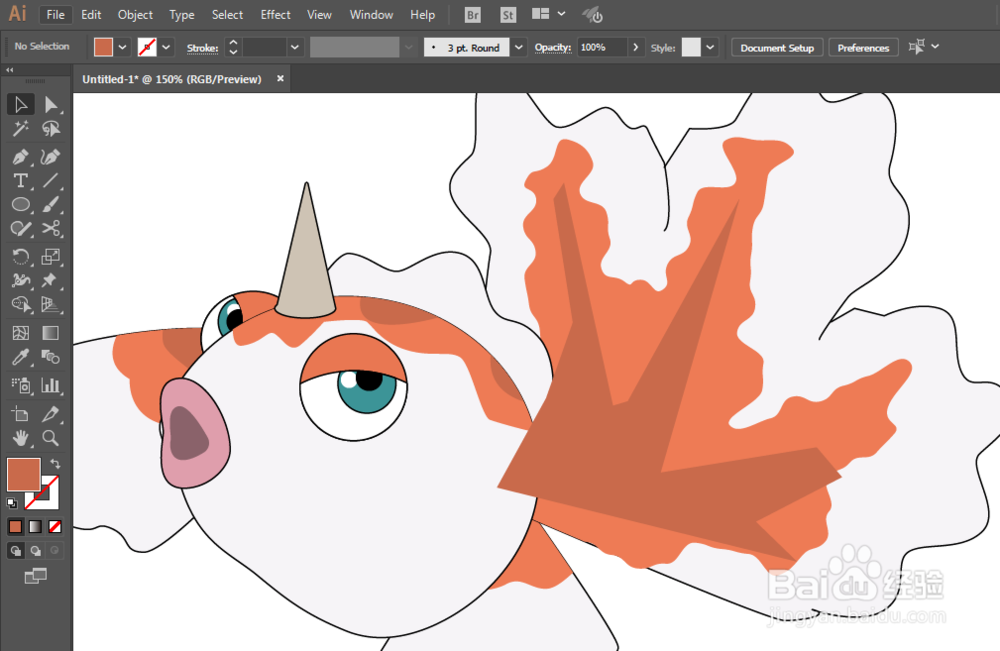This screenshot has height=651, width=1000.
Task: Open the brush definition dropdown arrow
Action: (x=519, y=47)
